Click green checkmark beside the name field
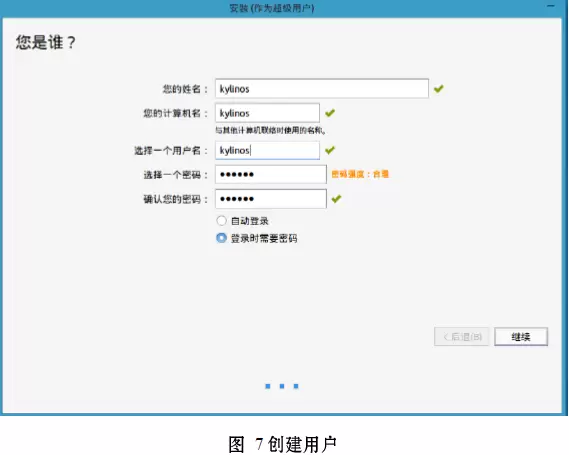 click(x=439, y=89)
